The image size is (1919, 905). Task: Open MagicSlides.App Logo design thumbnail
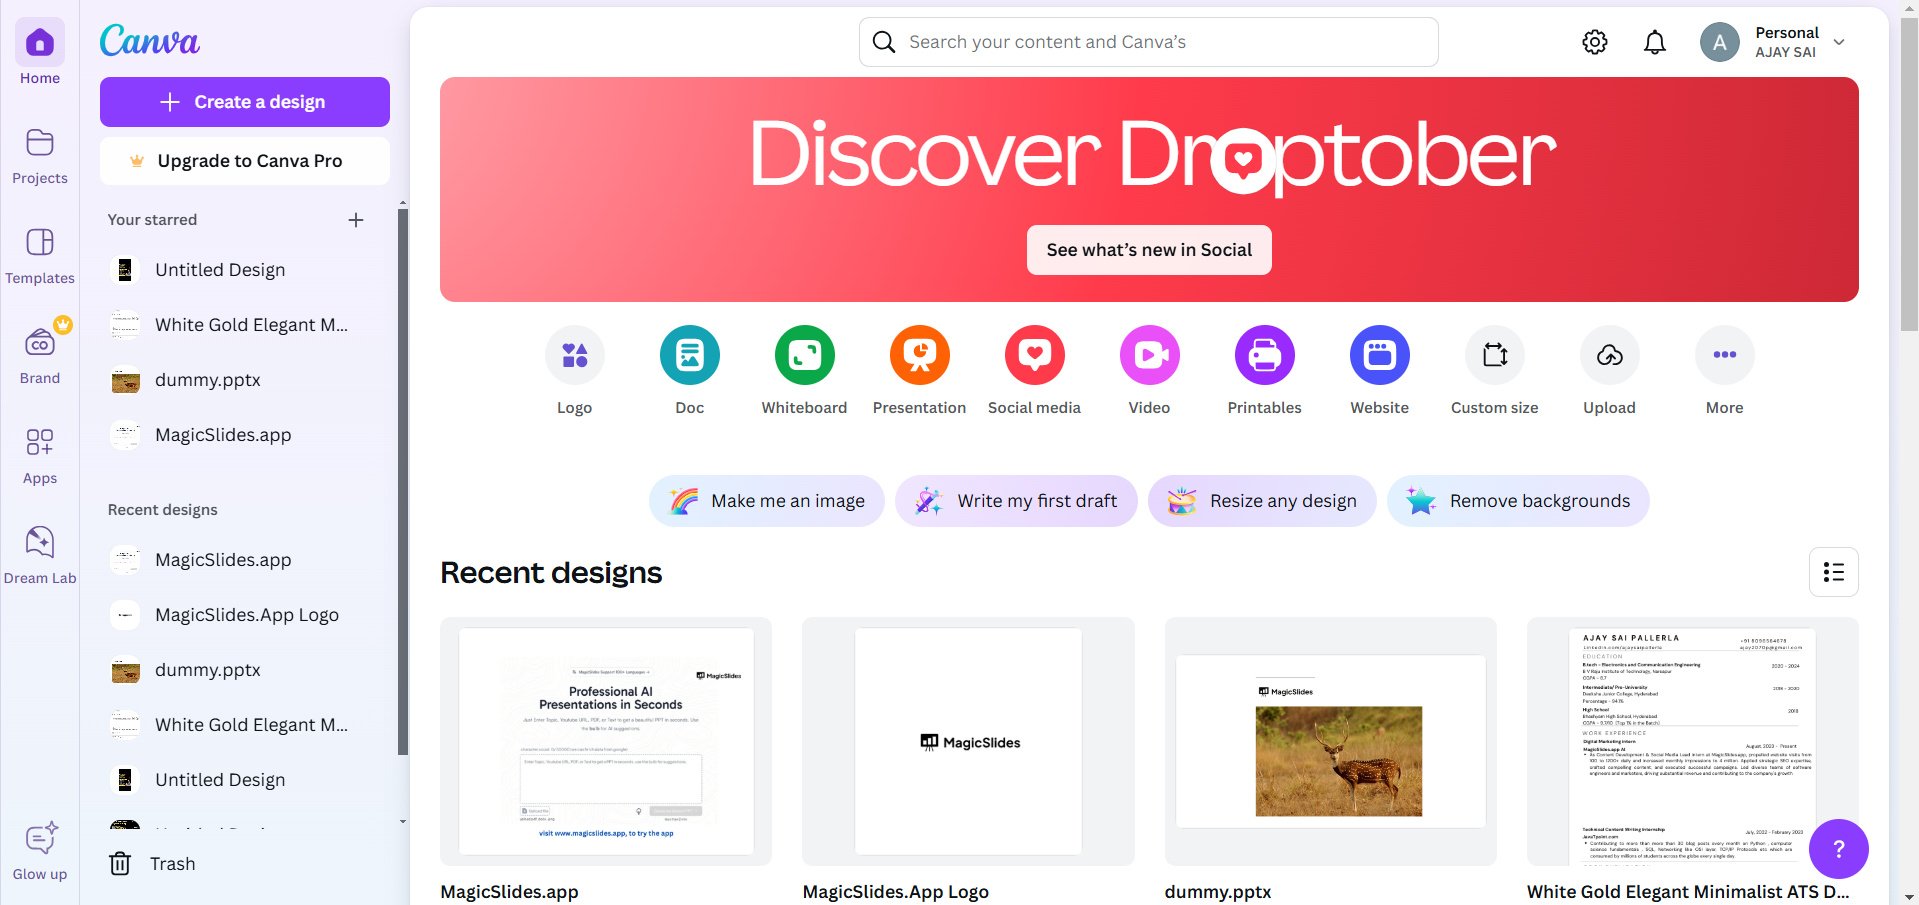[x=968, y=741]
